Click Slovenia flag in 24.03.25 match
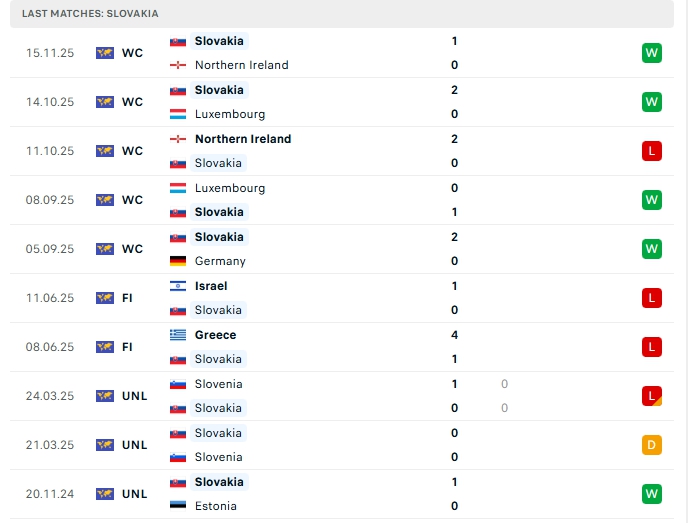Viewport: 688px width, 523px height. 178,384
